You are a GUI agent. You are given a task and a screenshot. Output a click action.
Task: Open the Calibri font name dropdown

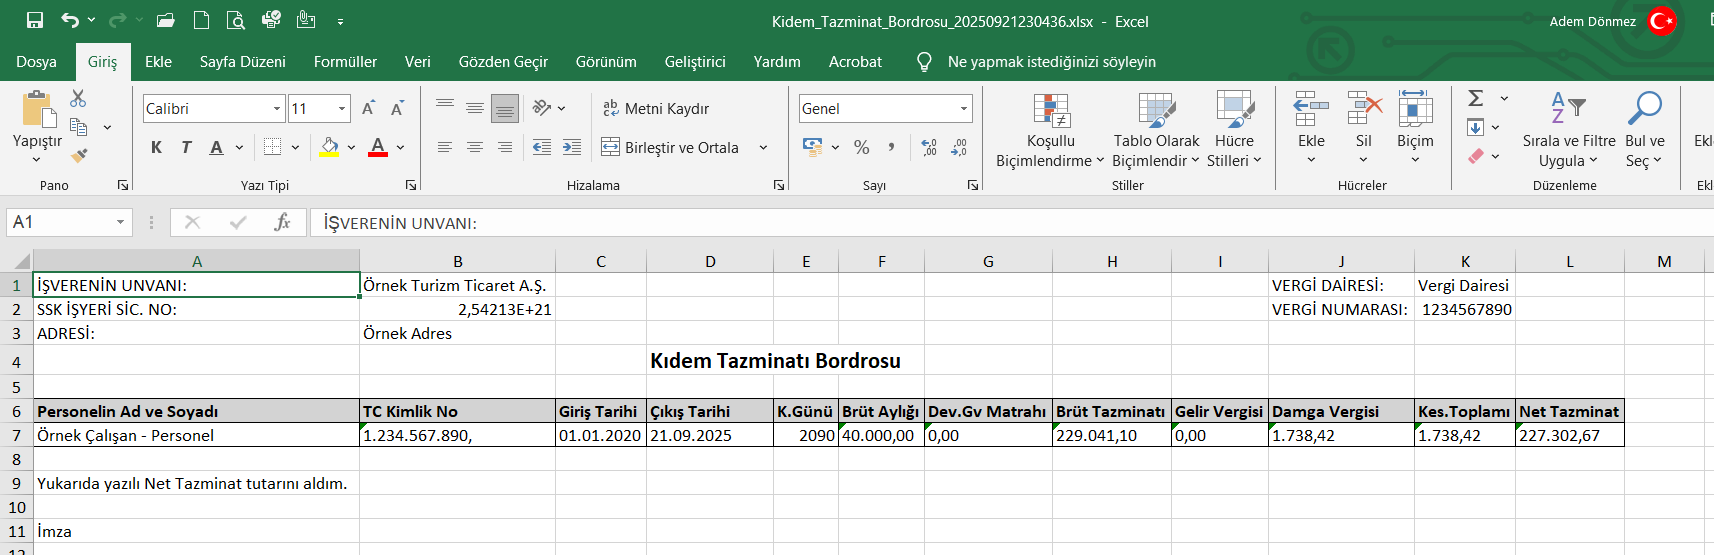tap(277, 108)
